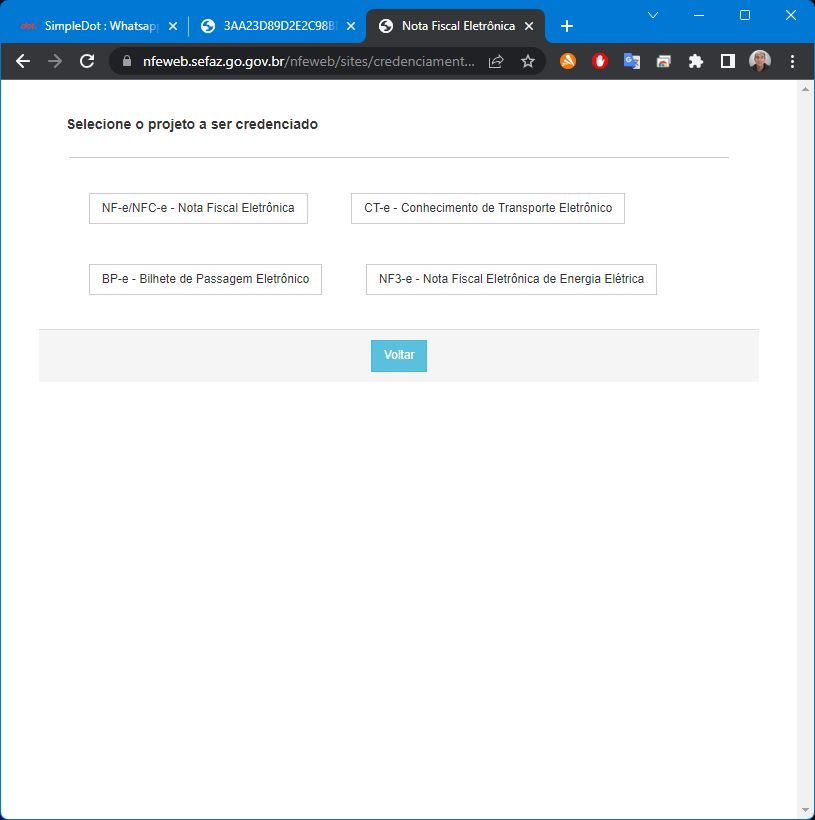Click the address bar URL field
Image resolution: width=815 pixels, height=820 pixels.
308,61
